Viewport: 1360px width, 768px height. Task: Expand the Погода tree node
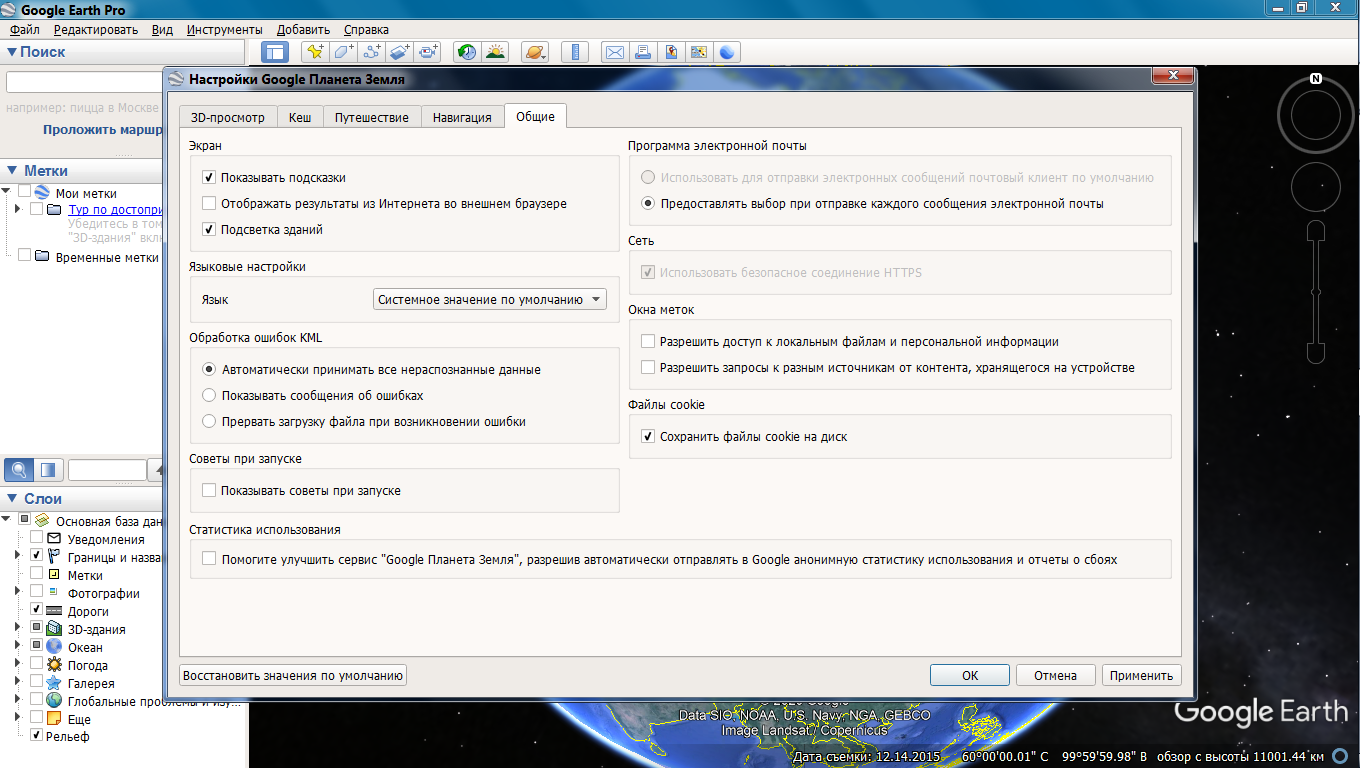(17, 663)
